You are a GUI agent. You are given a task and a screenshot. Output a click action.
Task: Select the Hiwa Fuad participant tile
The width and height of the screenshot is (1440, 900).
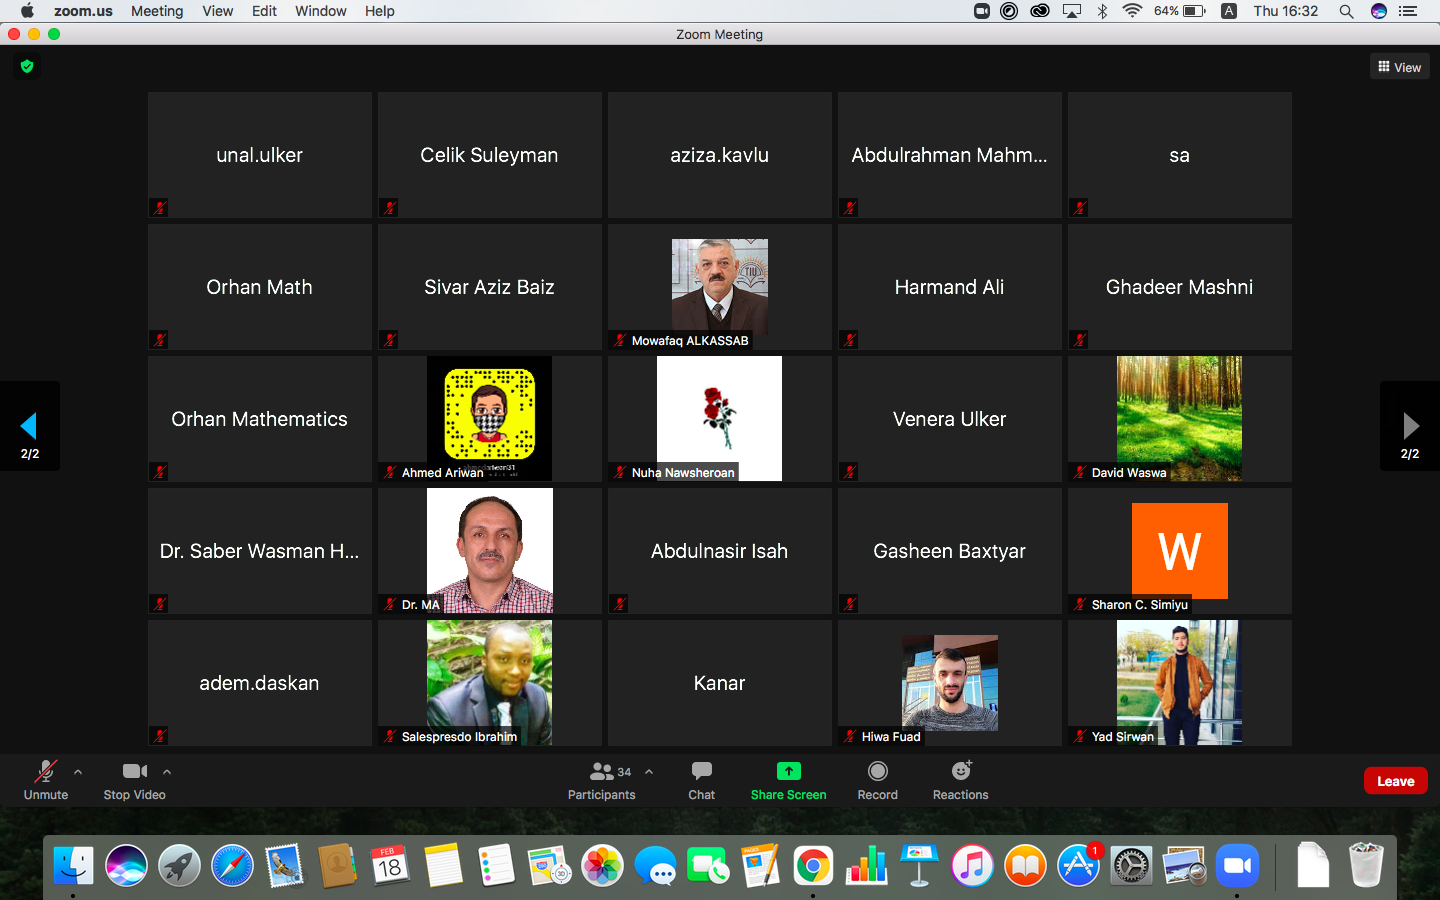coord(949,683)
